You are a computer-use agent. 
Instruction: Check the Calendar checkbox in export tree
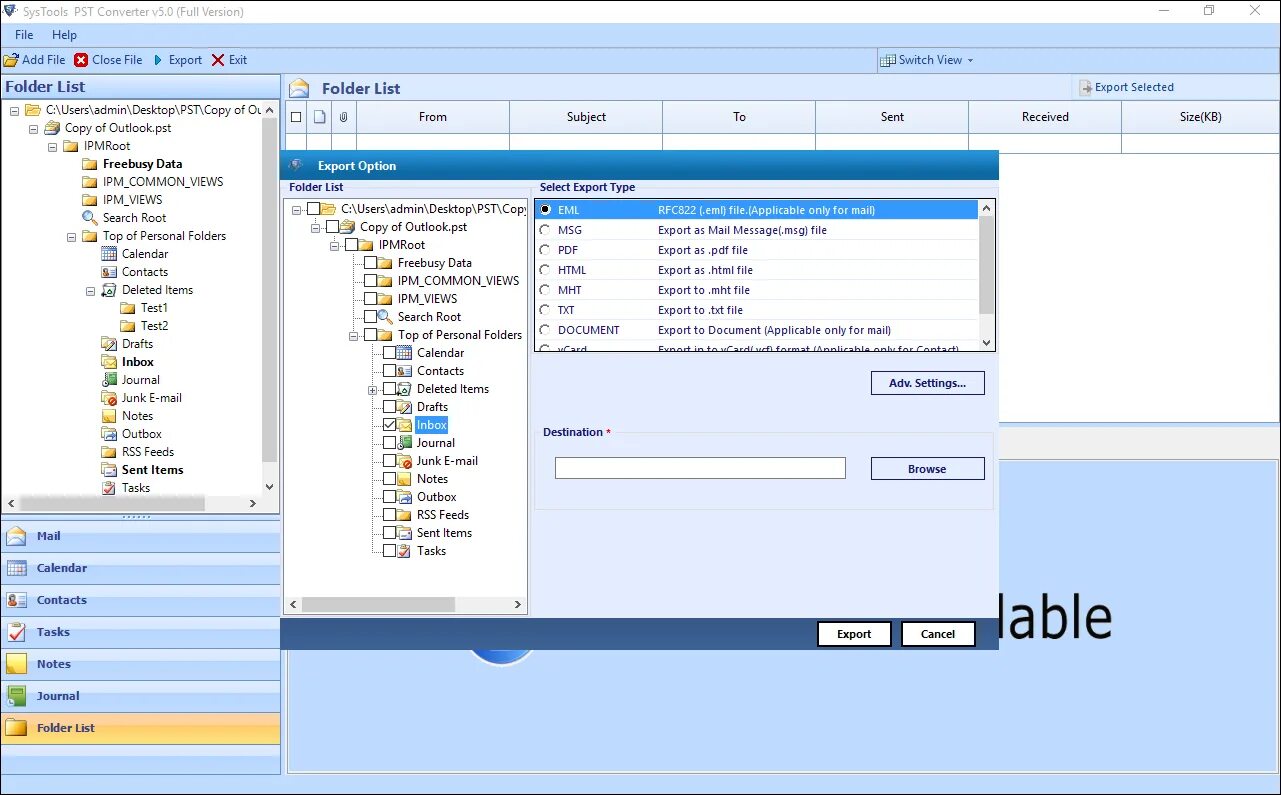tap(390, 353)
